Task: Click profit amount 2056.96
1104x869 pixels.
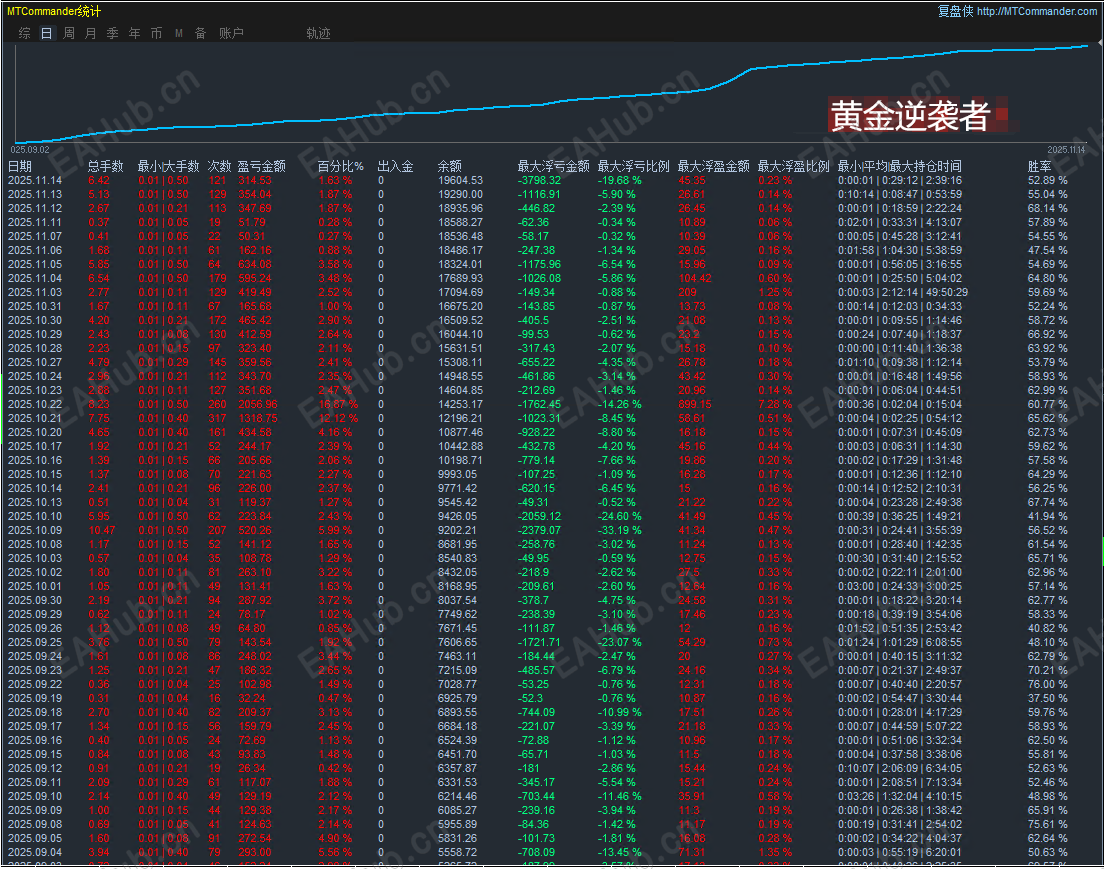Action: (x=258, y=404)
